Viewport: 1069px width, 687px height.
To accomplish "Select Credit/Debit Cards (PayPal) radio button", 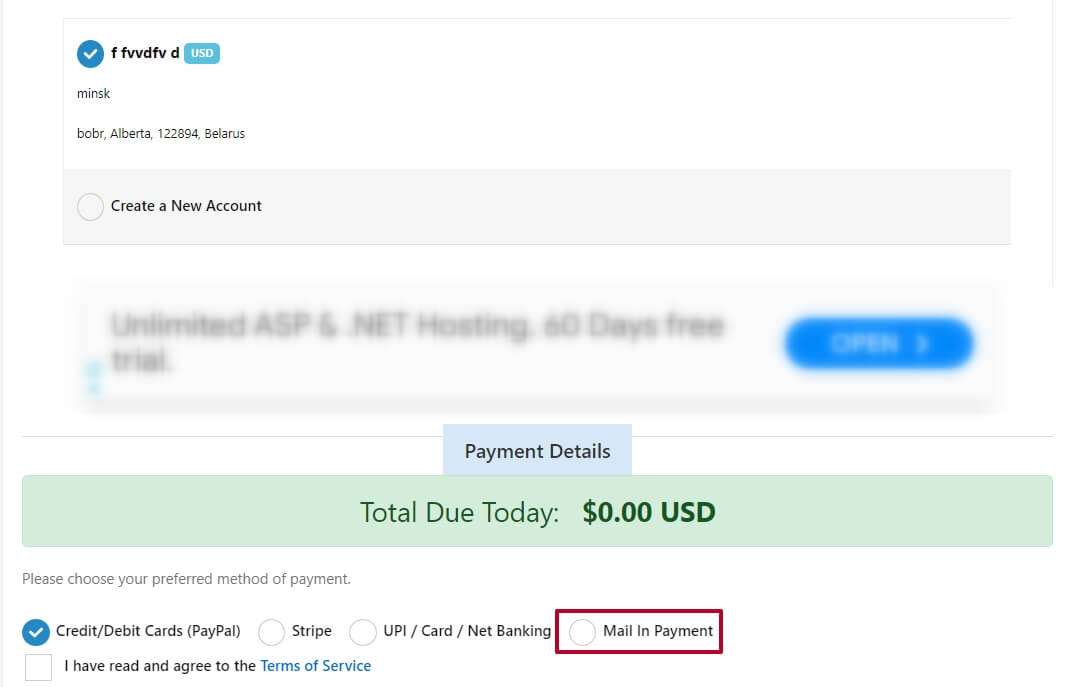I will pos(35,632).
